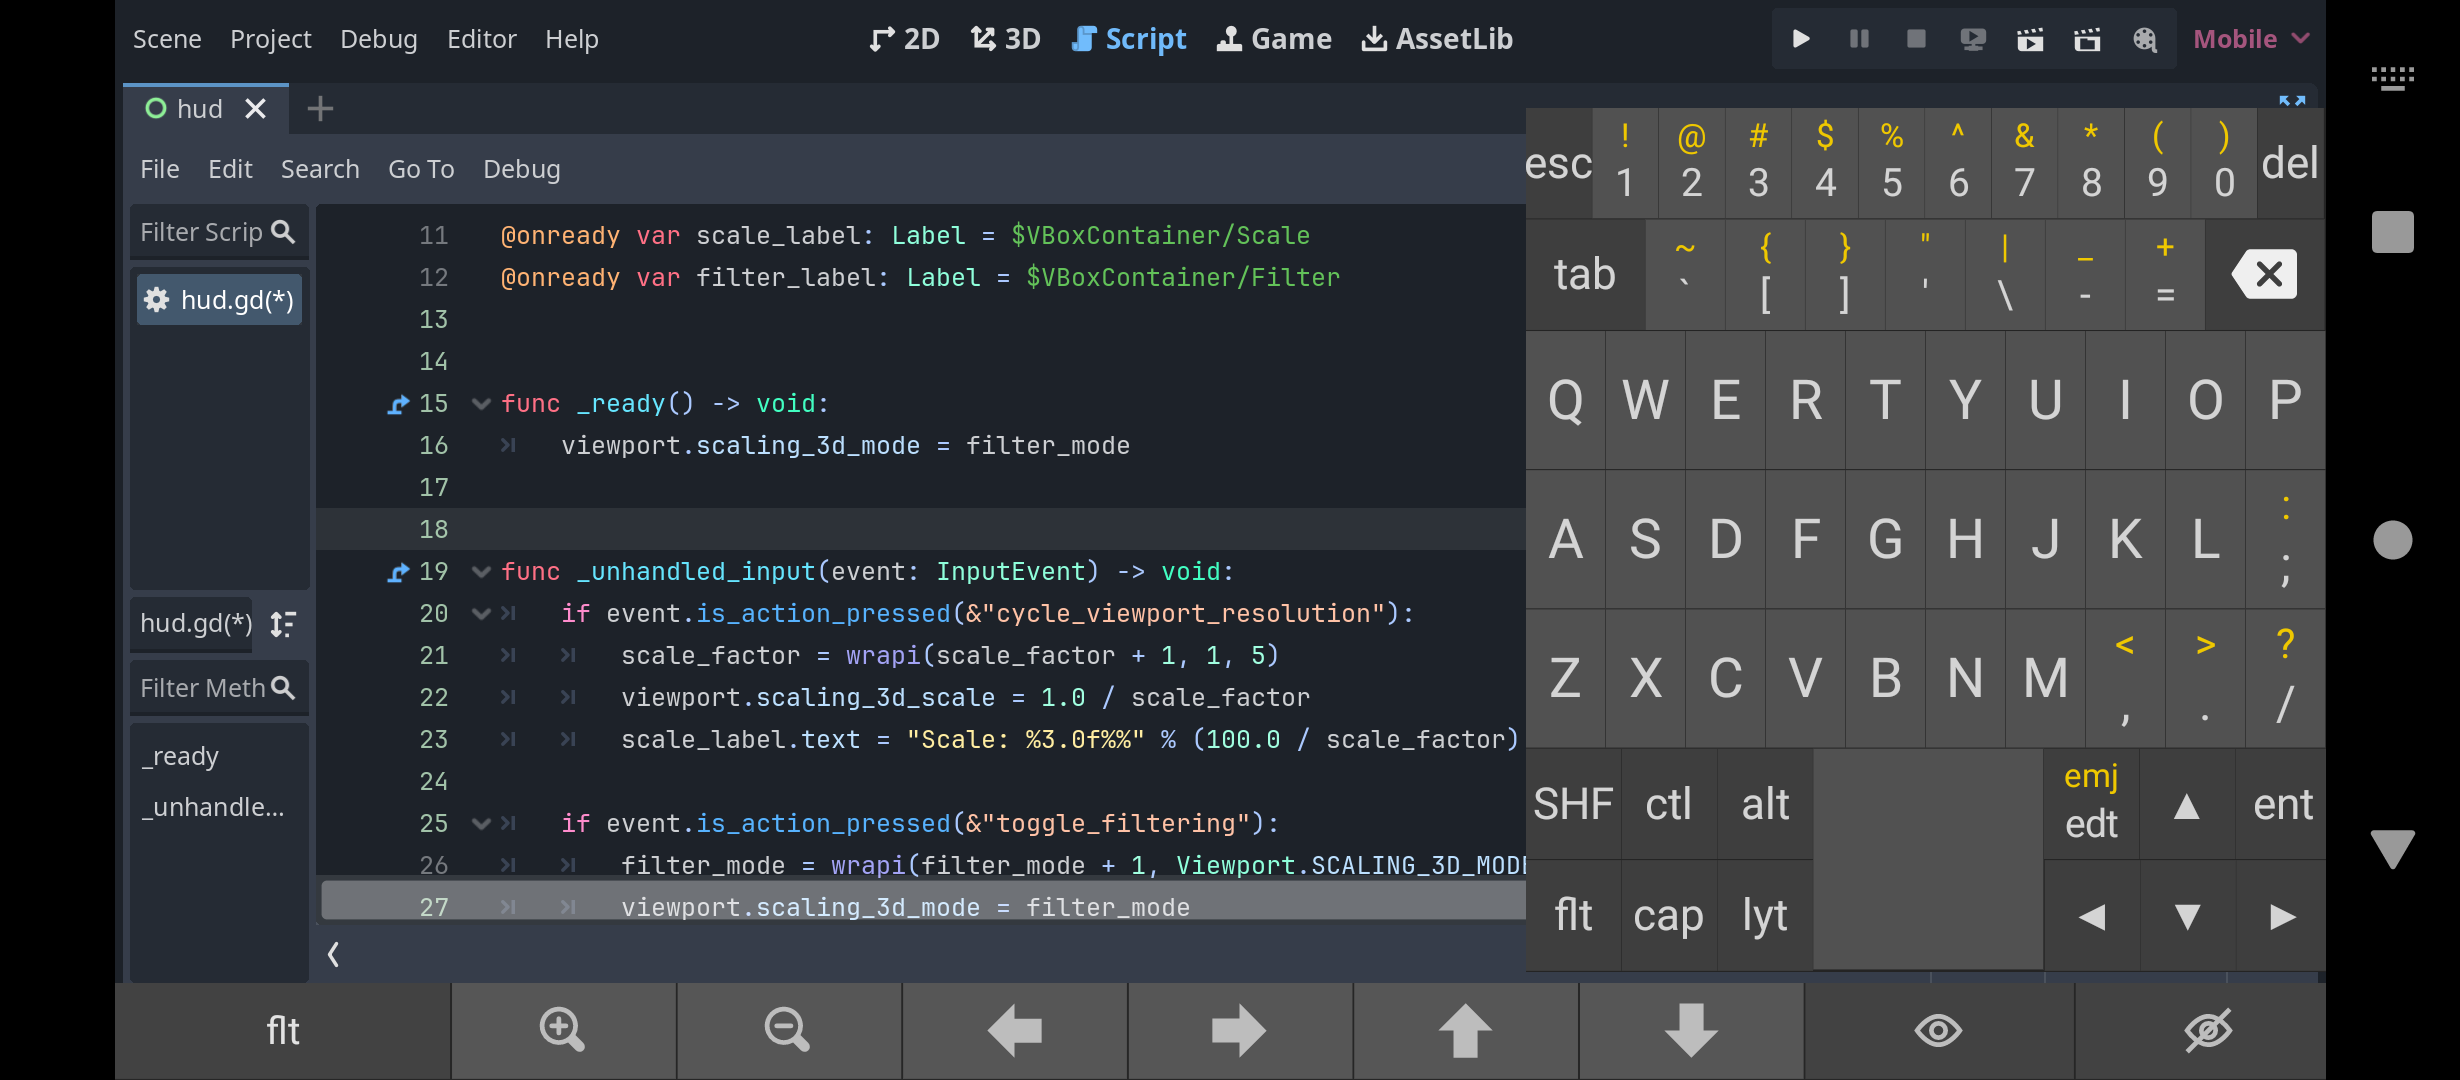This screenshot has height=1080, width=2460.
Task: Toggle the ctl modifier key
Action: pos(1669,804)
